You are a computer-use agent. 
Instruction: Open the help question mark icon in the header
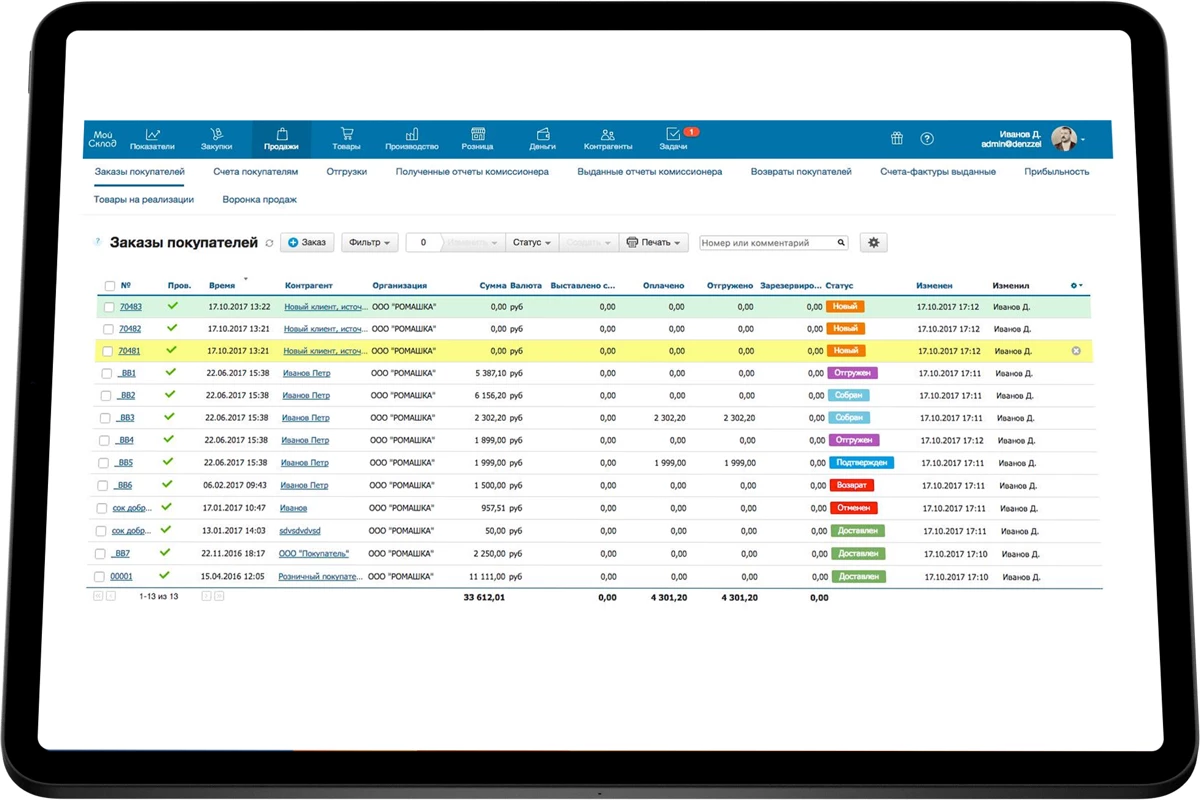[927, 139]
